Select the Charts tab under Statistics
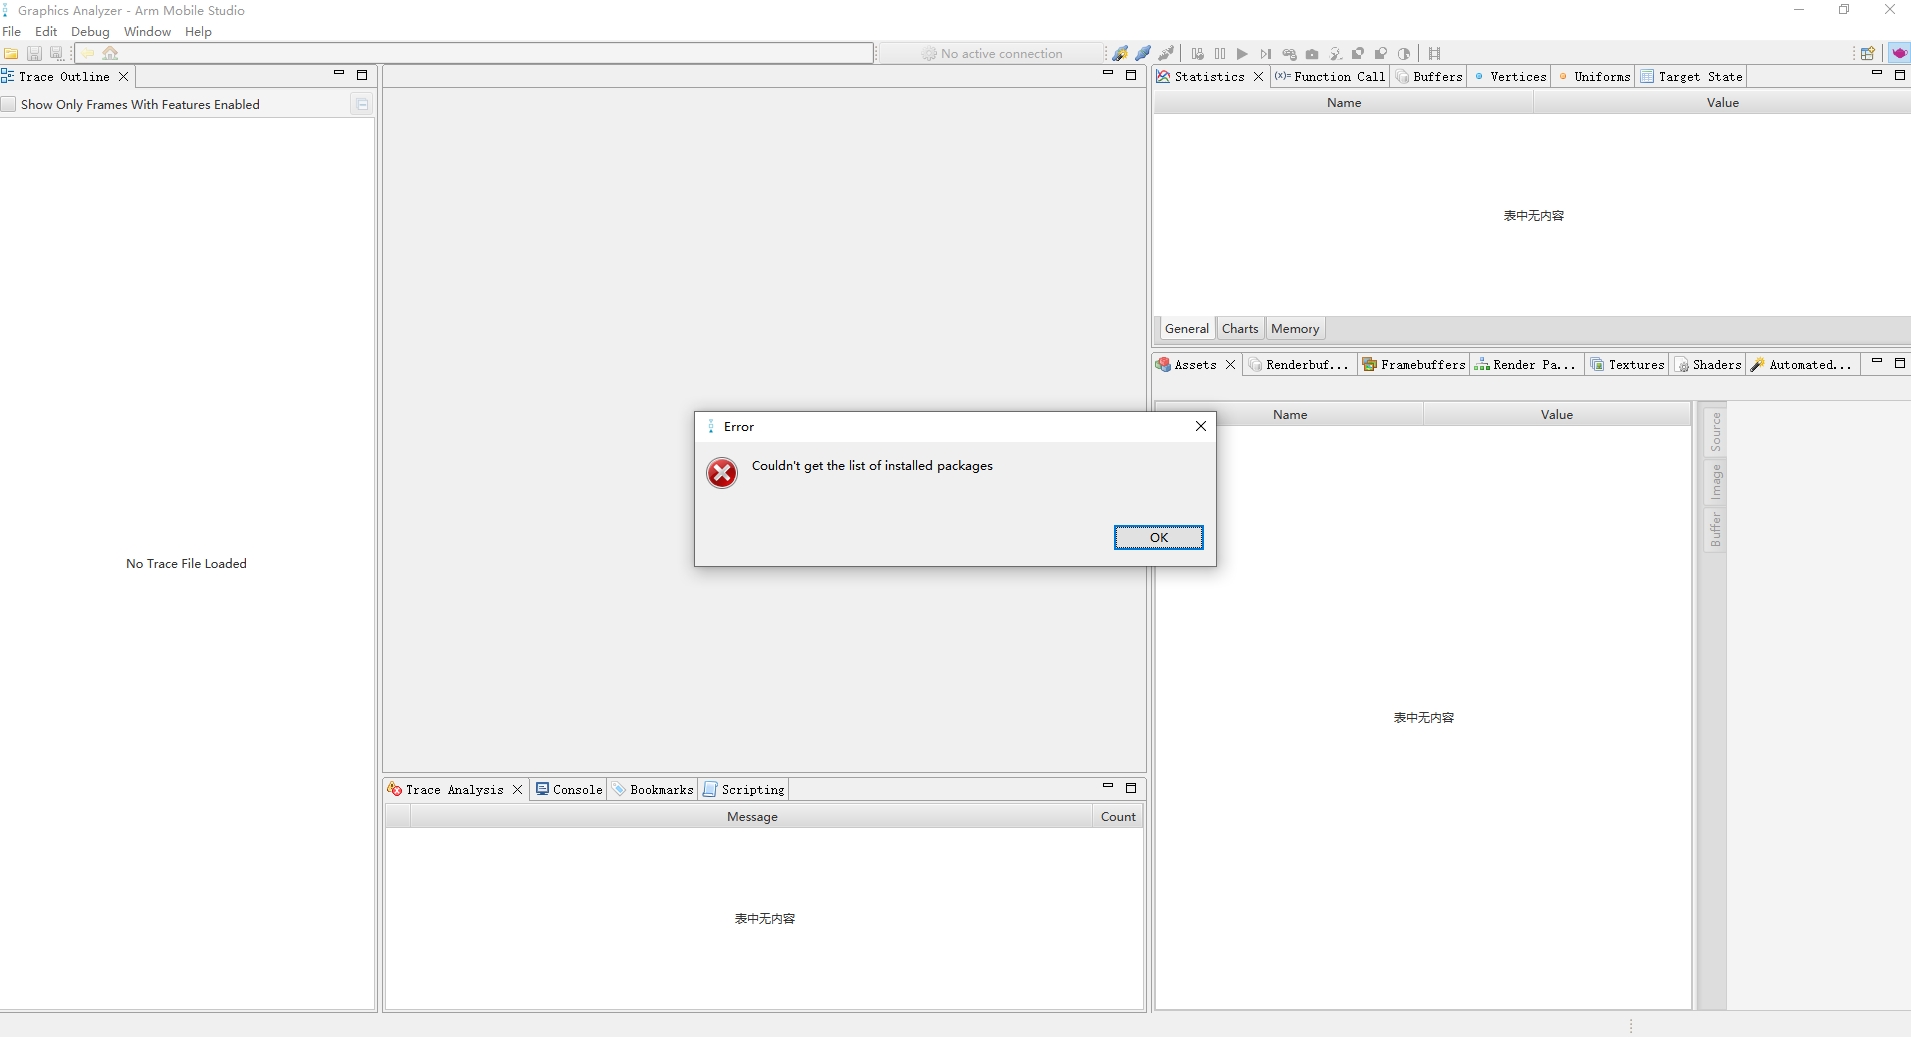Screen dimensions: 1911x1037 tap(1240, 329)
